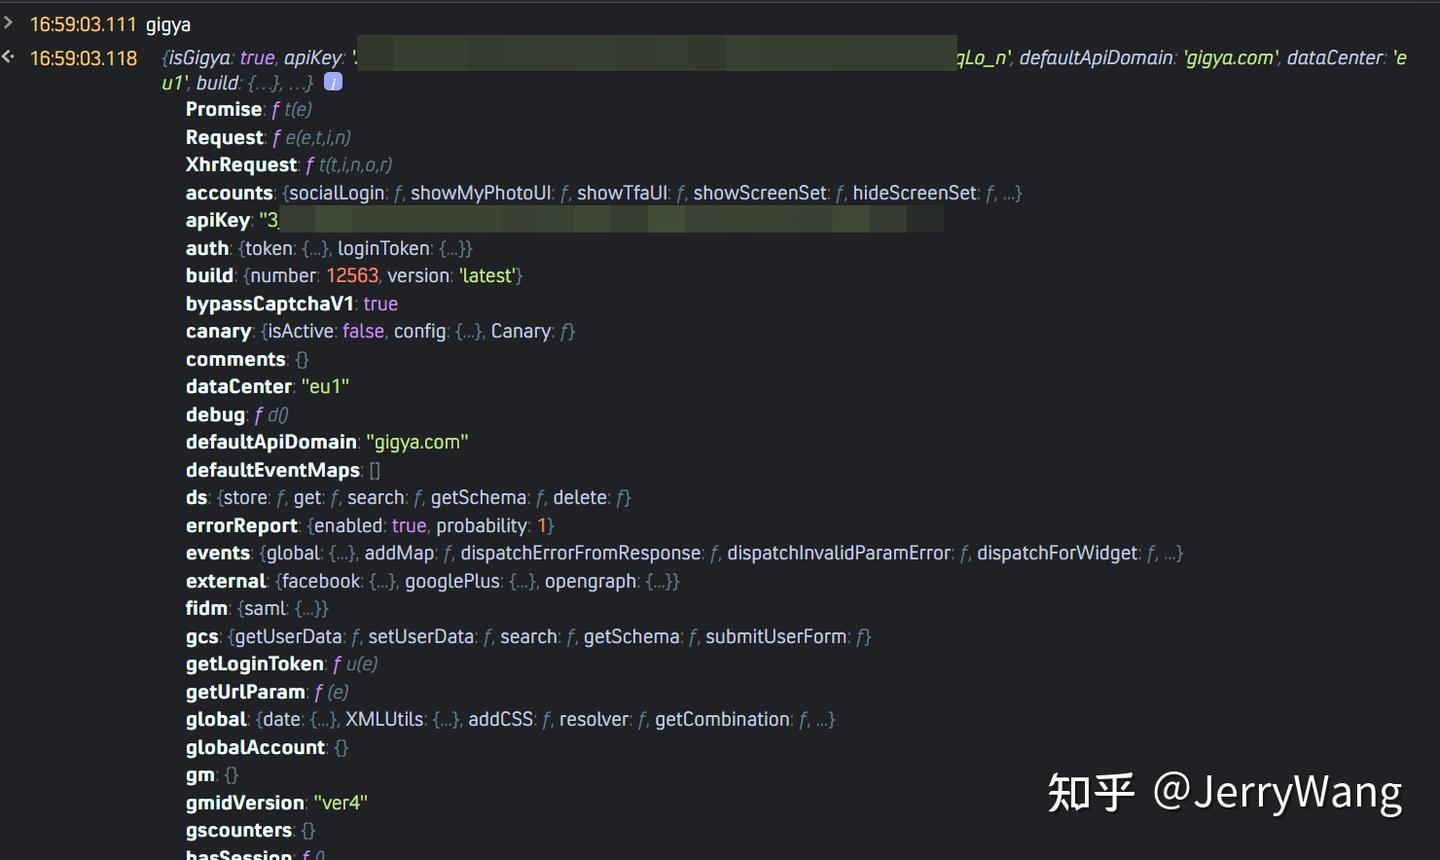Expand the defaultEventMaps array
This screenshot has height=860, width=1440.
(283, 470)
